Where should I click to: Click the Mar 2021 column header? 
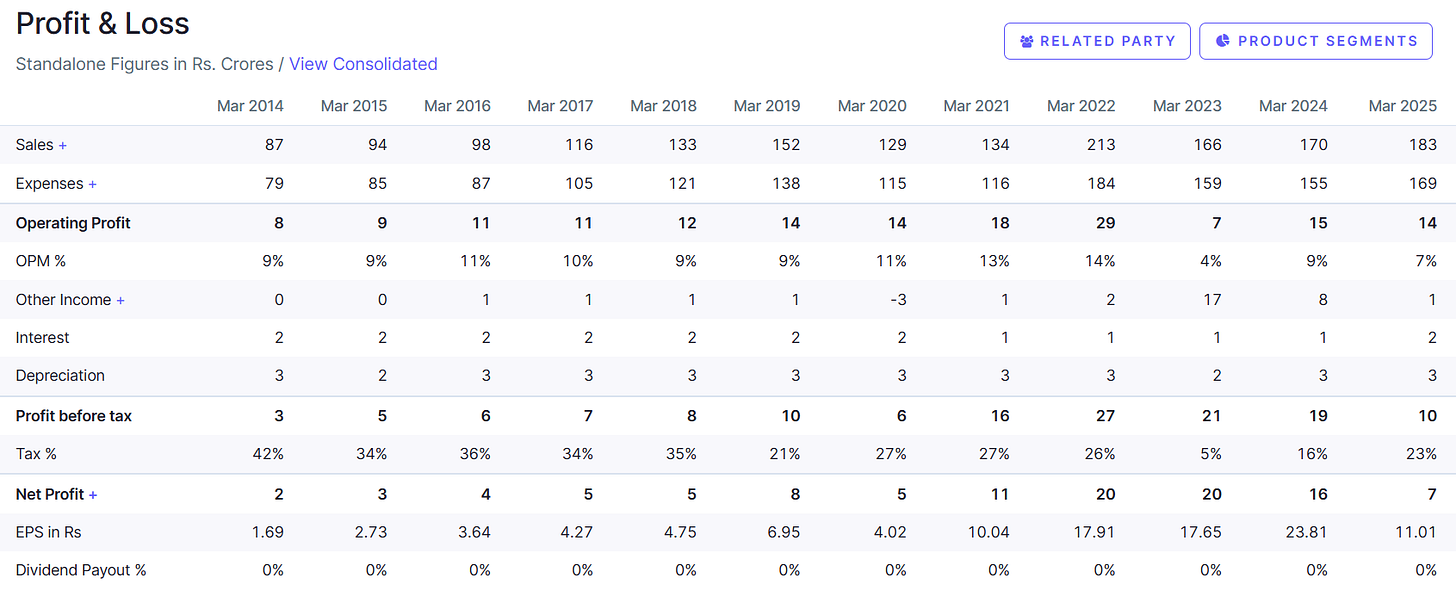point(976,106)
